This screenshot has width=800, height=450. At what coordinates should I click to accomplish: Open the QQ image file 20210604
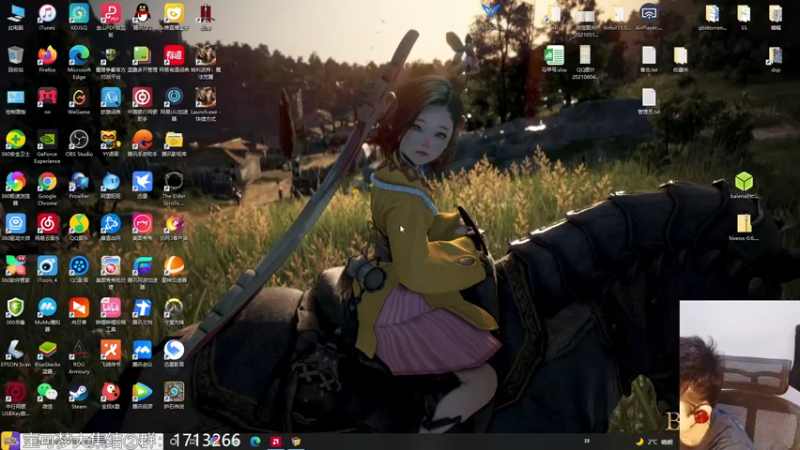(x=585, y=62)
